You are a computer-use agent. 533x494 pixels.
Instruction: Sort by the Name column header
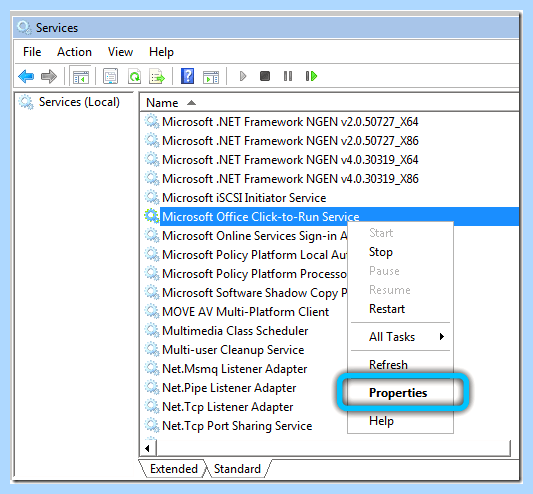329,103
